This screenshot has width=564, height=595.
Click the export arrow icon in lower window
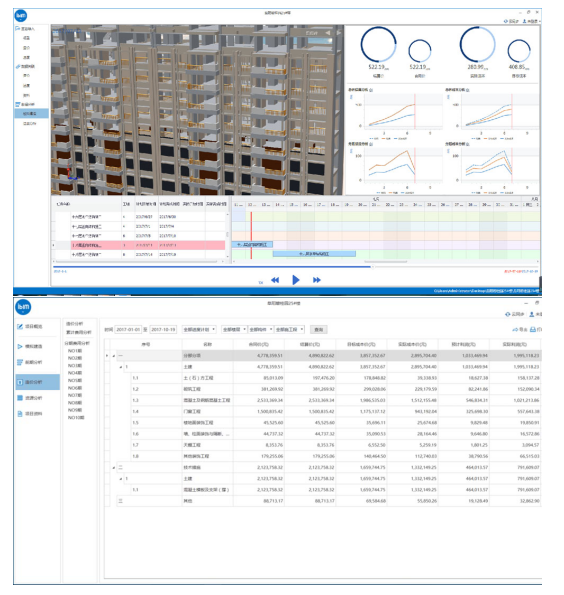pos(515,329)
